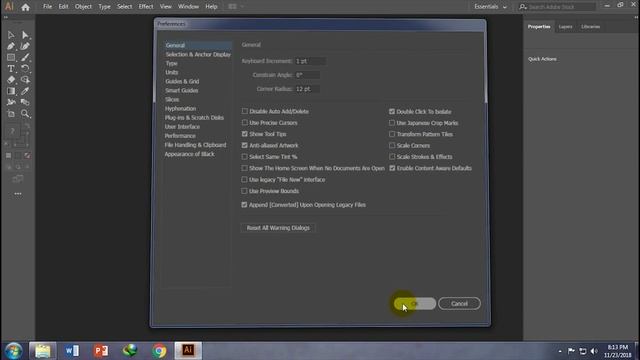Enable Transform Pattern Tiles checkbox
The height and width of the screenshot is (360, 640).
click(392, 134)
